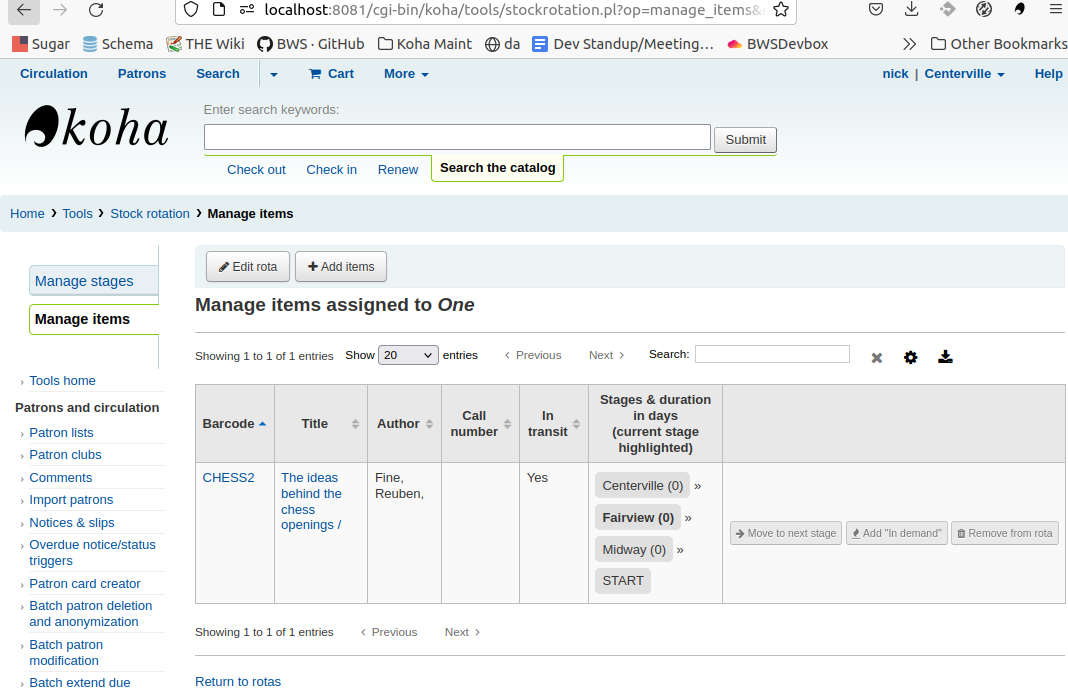Clear the table filter with X icon
1068x692 pixels.
tap(877, 358)
